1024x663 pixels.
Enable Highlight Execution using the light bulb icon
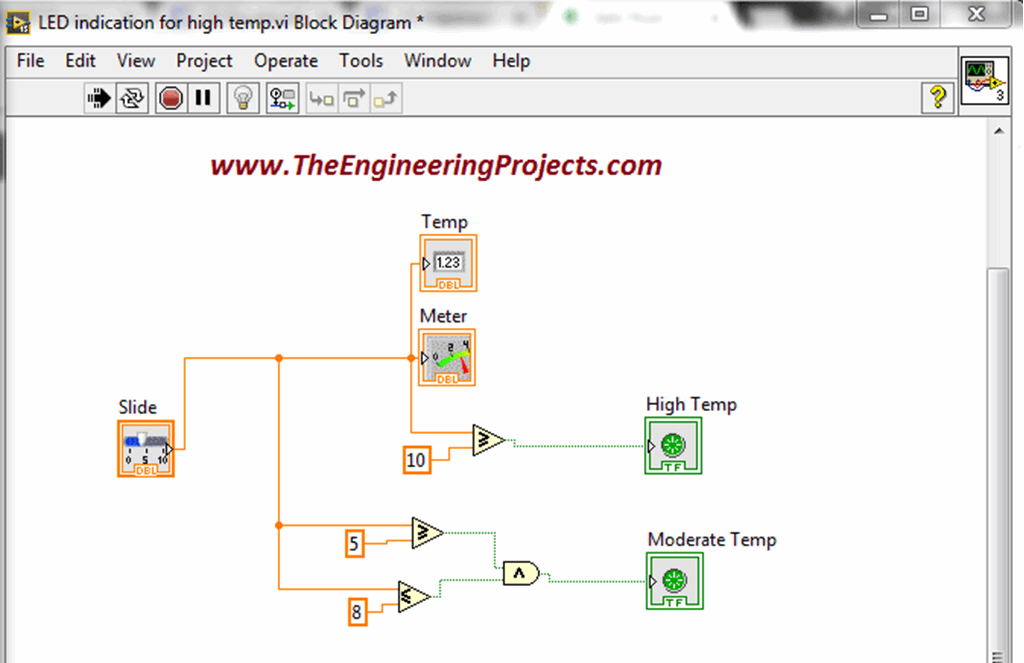(242, 97)
